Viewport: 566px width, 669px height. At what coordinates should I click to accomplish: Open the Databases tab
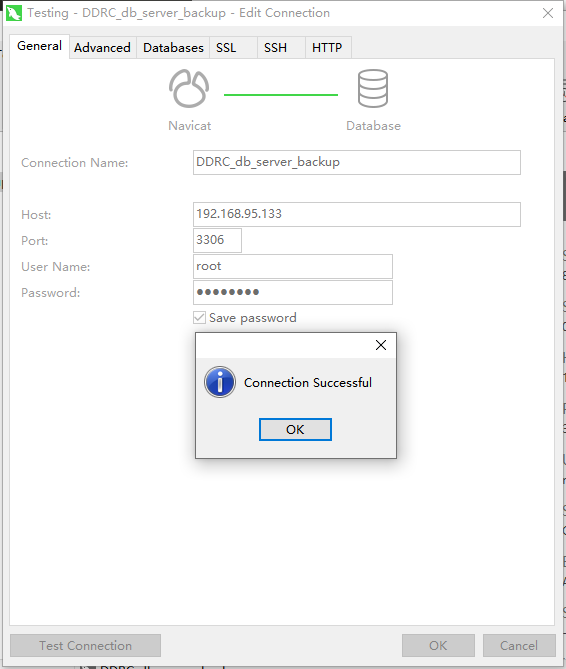click(173, 47)
